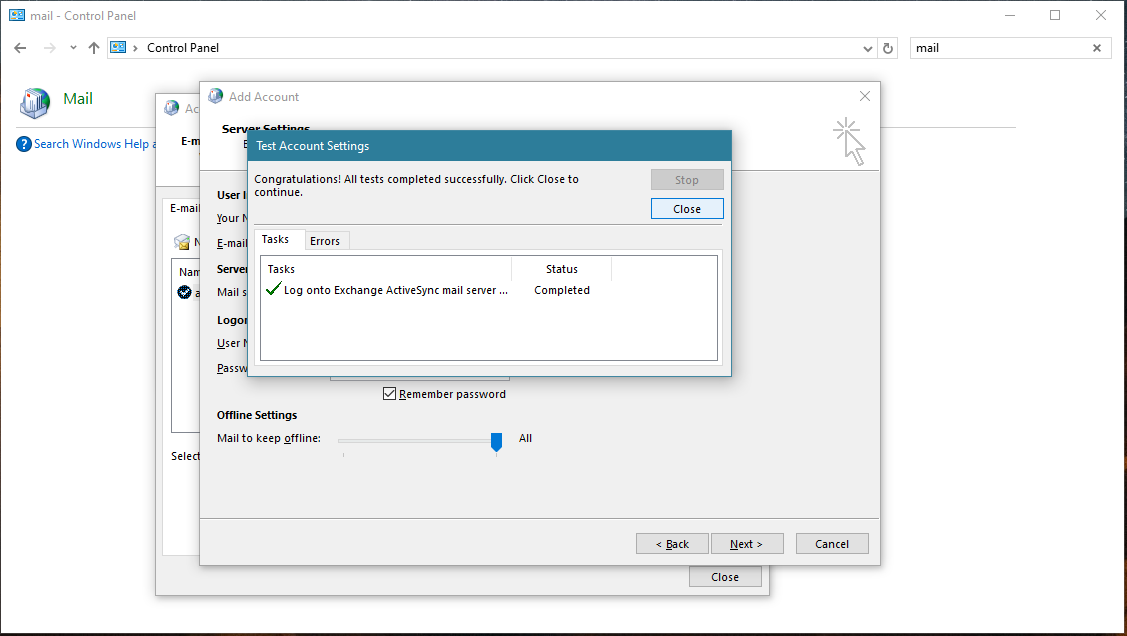1127x636 pixels.
Task: Click the up one level arrow
Action: click(x=94, y=48)
